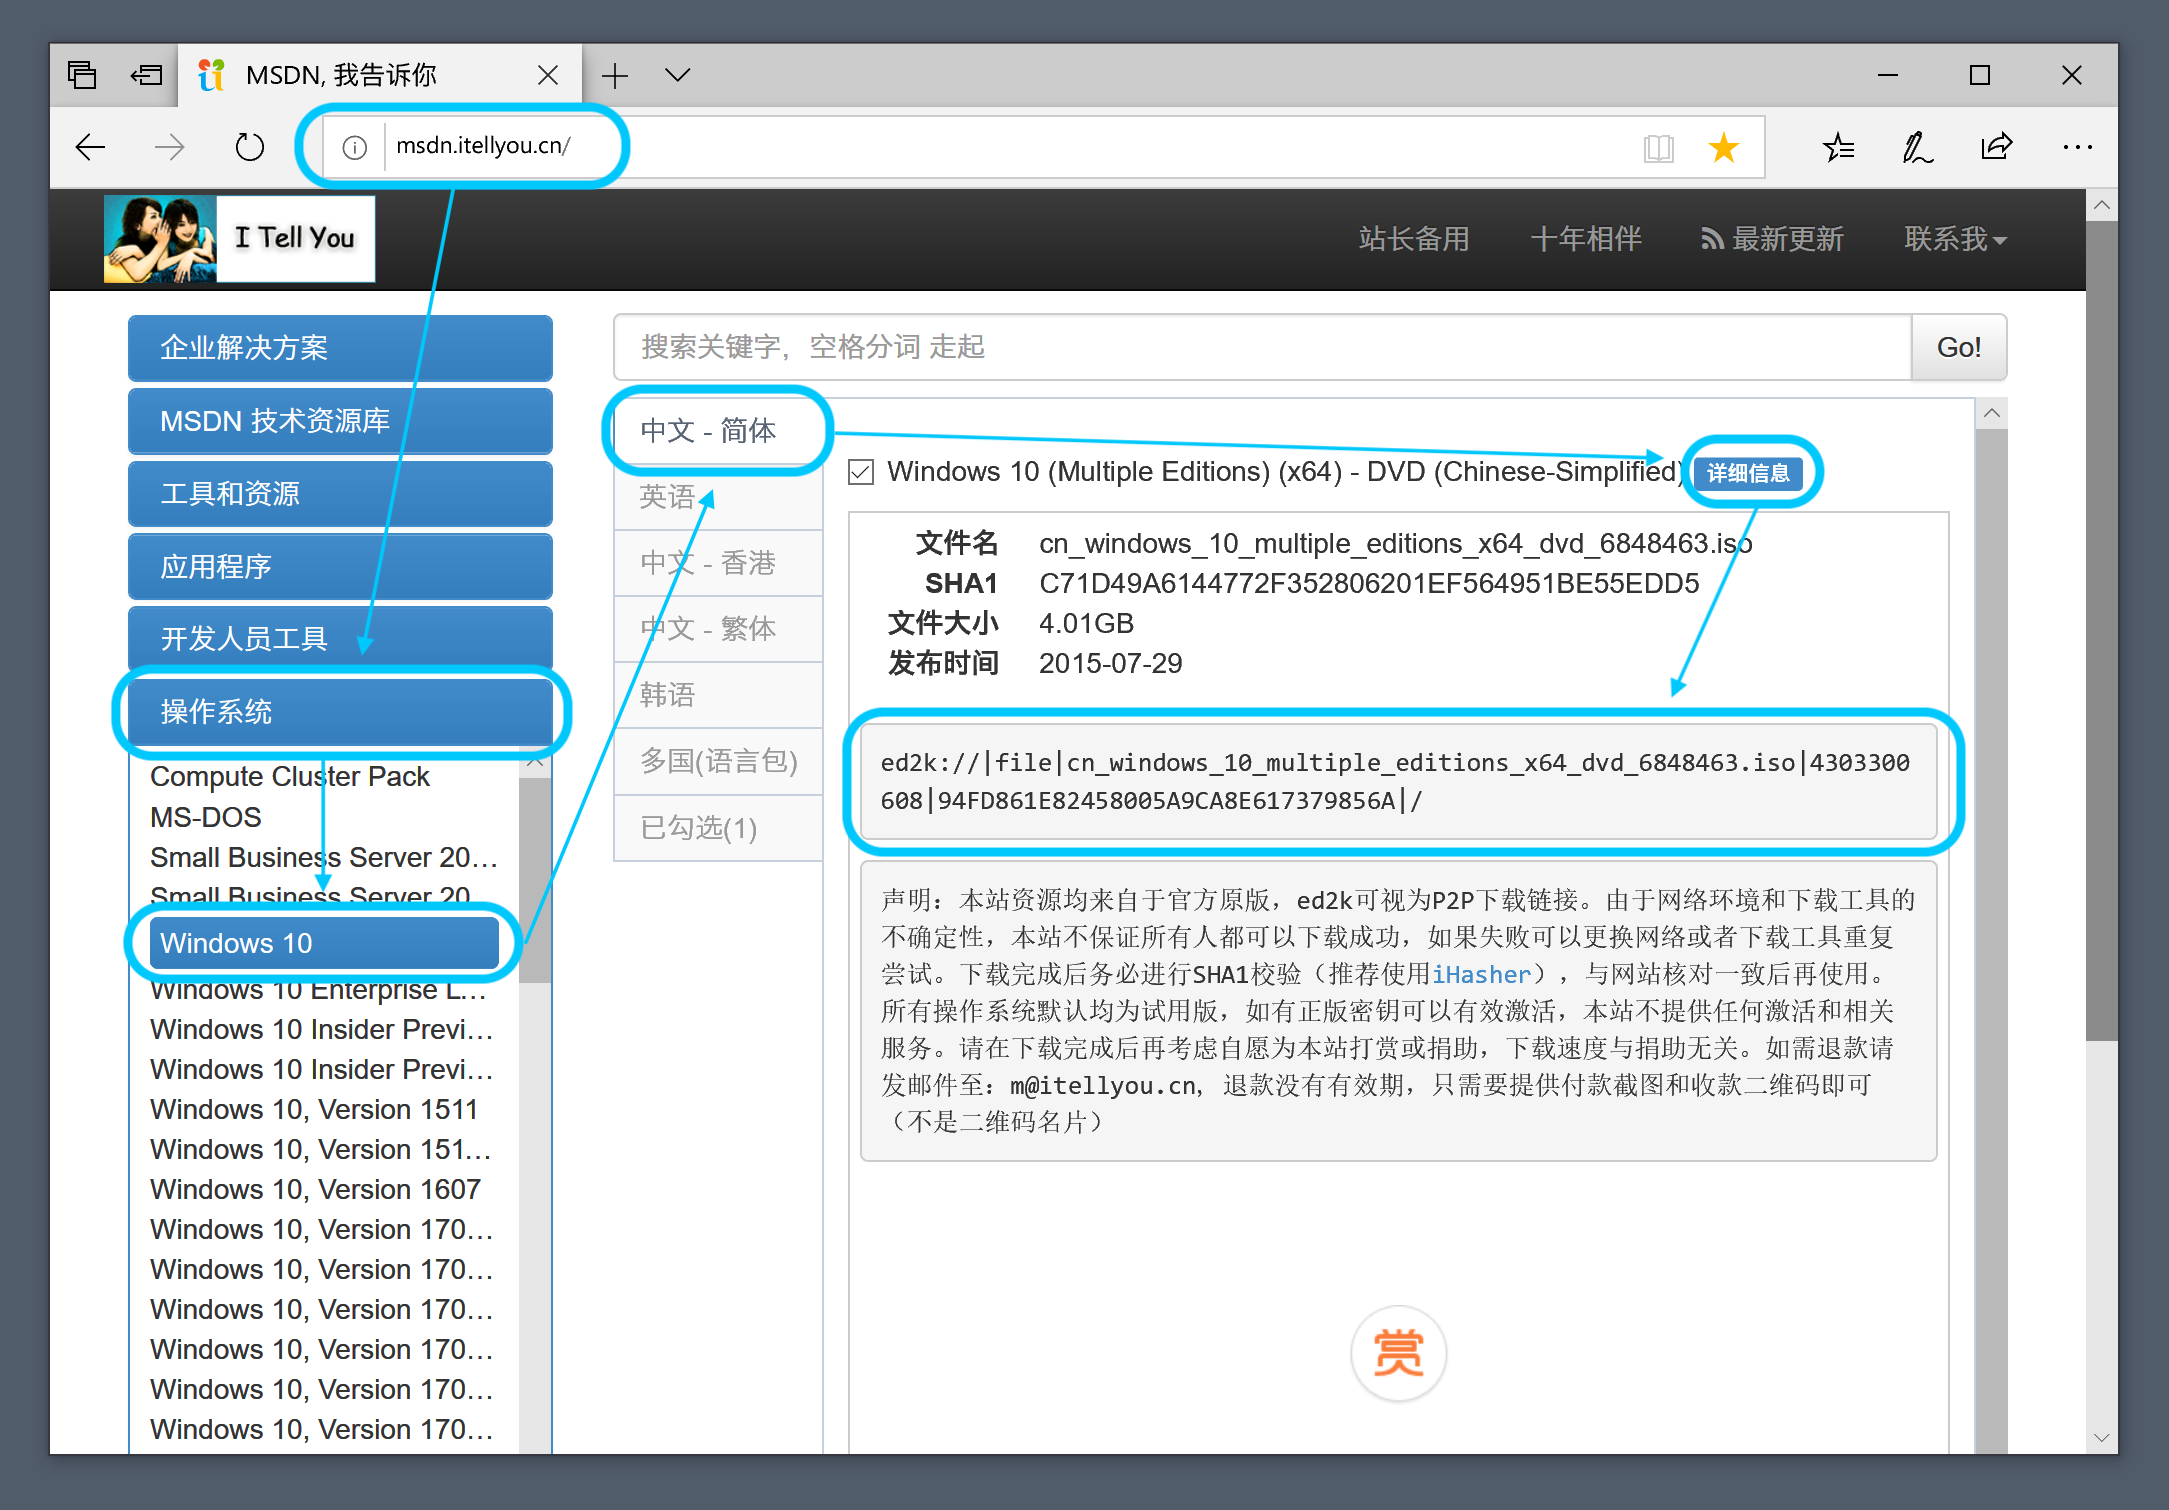This screenshot has width=2169, height=1510.
Task: Click the site information icon in address bar
Action: click(354, 147)
